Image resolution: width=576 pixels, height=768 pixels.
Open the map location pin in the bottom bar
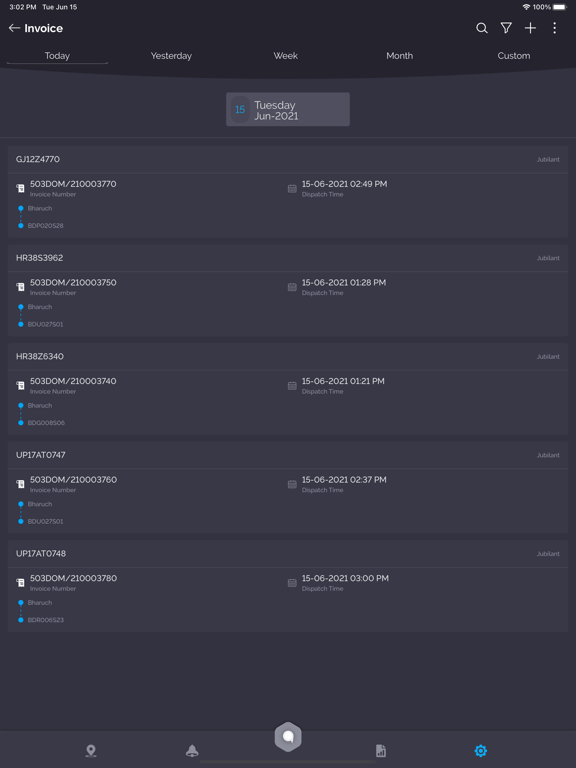click(x=91, y=750)
